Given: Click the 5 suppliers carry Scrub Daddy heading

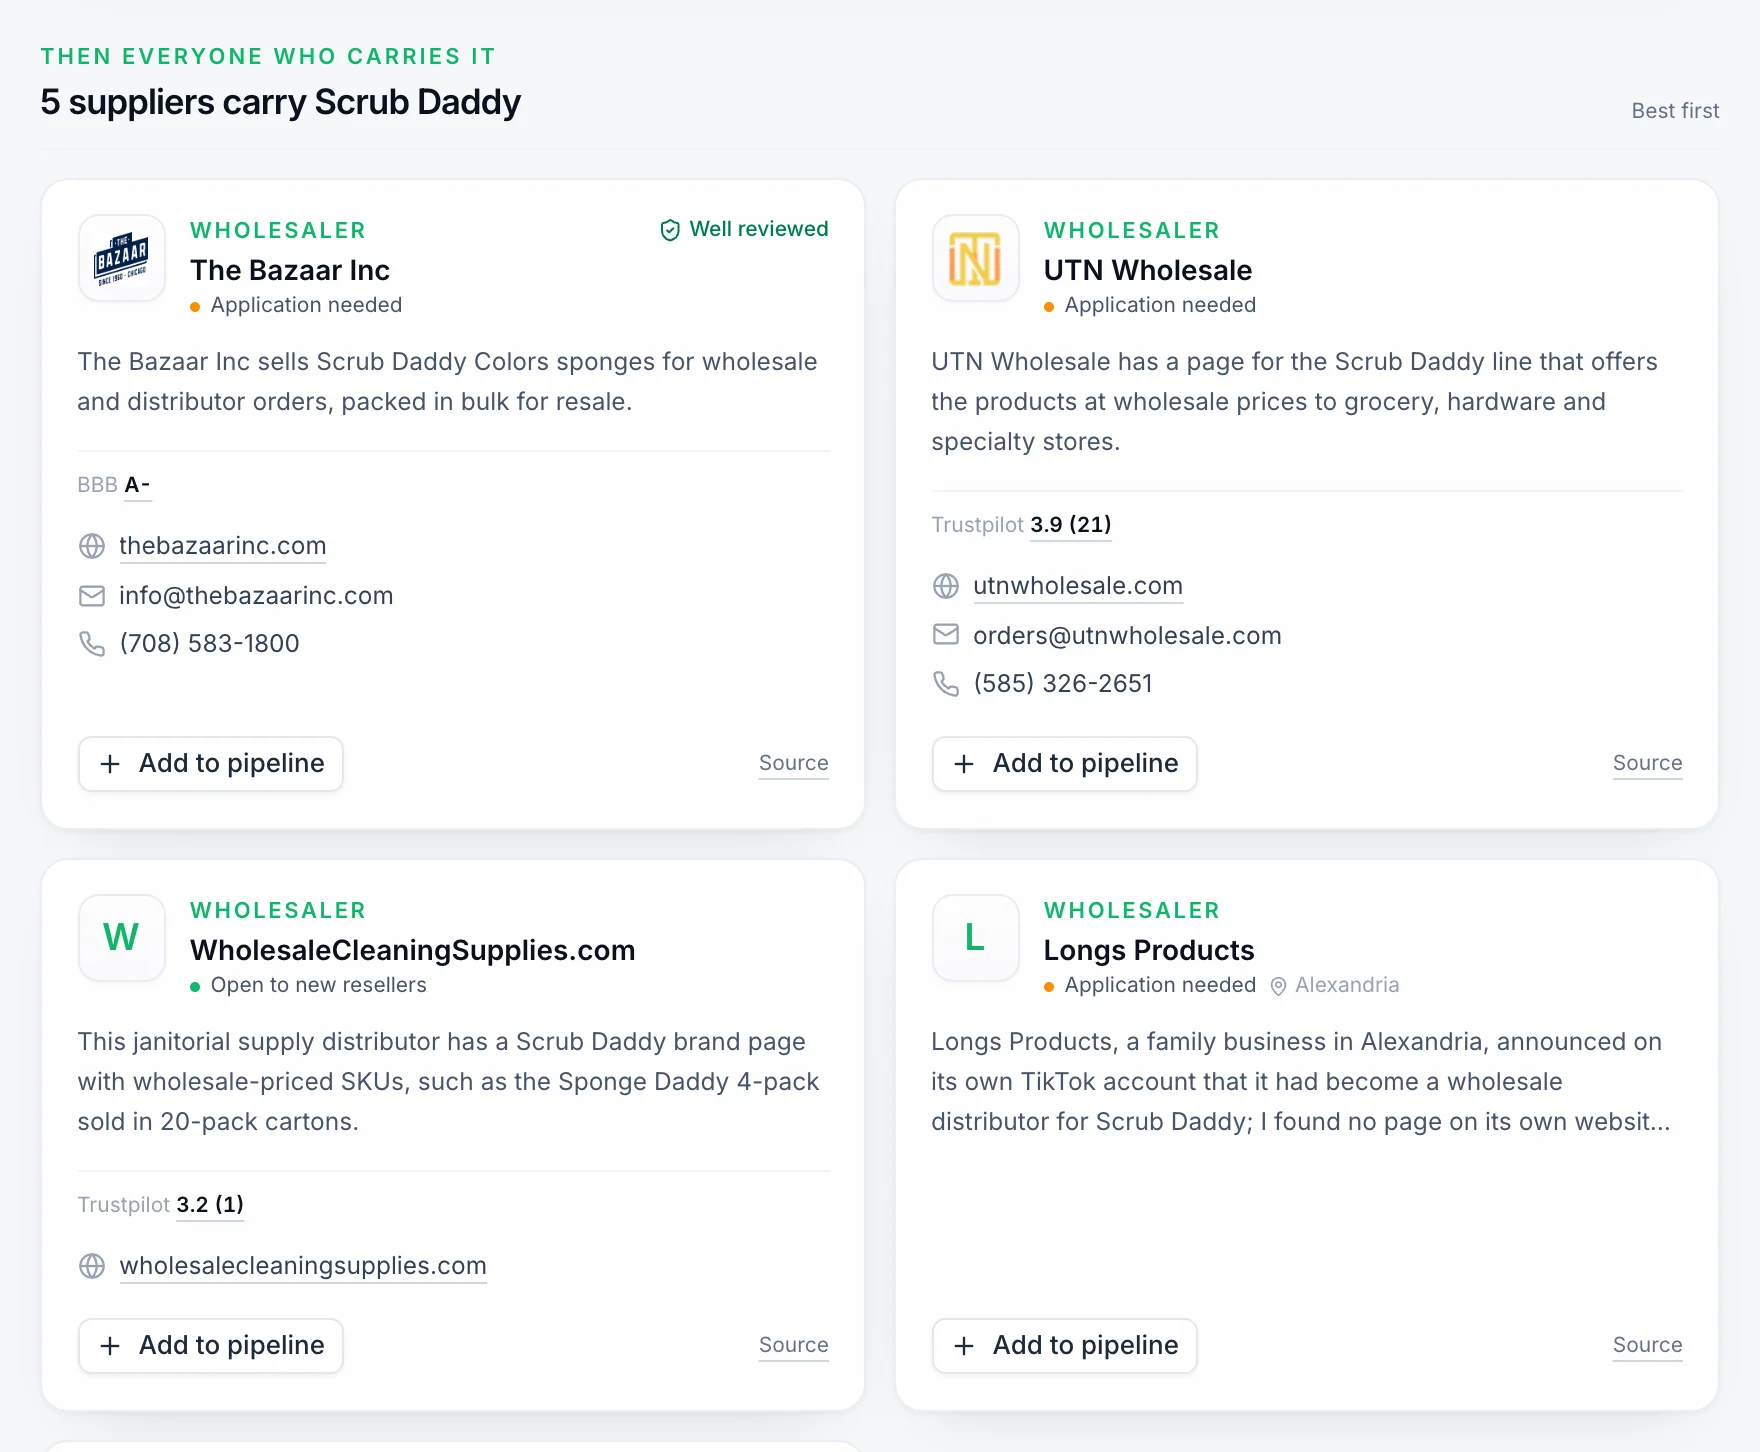Looking at the screenshot, I should pos(281,102).
